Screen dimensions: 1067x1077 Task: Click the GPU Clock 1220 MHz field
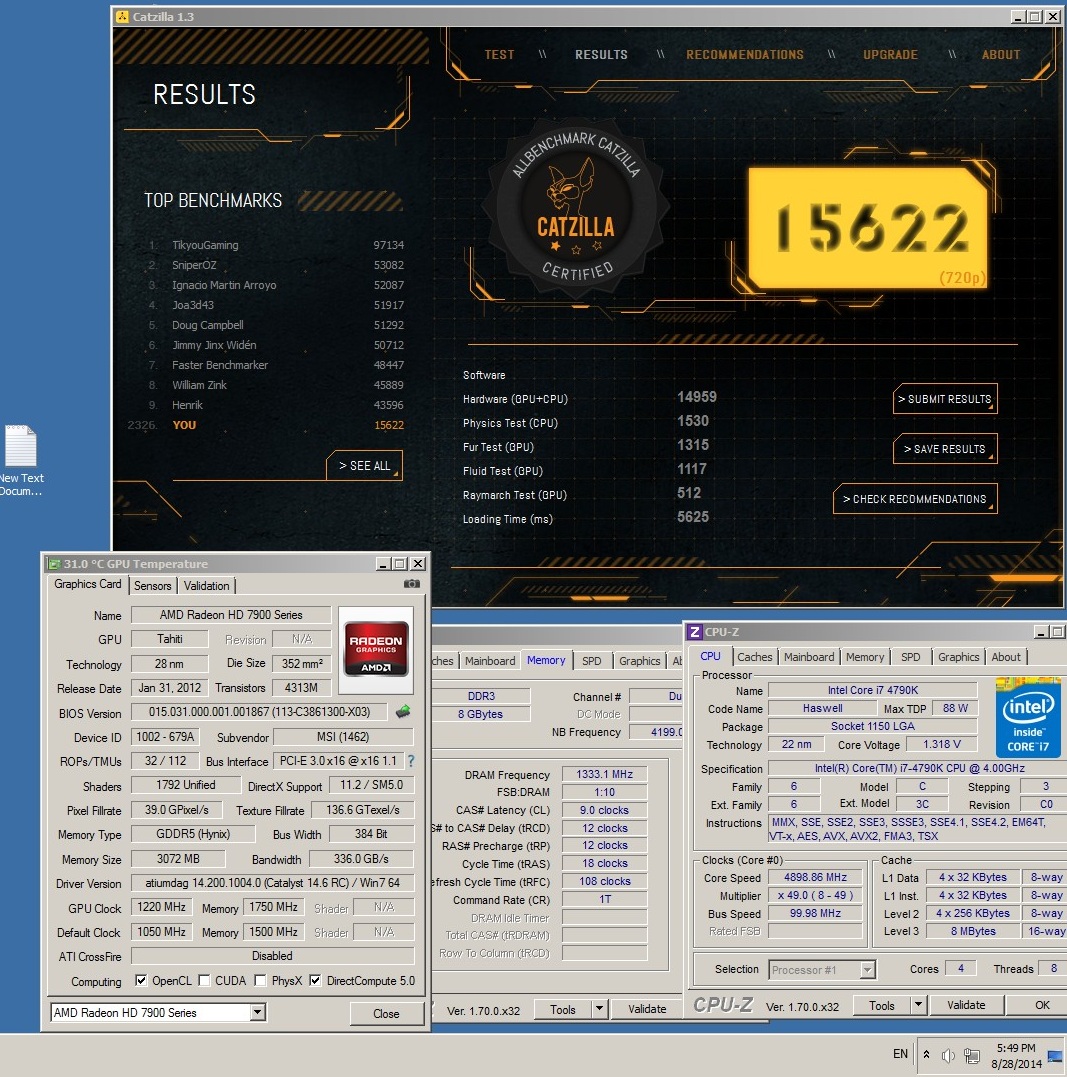(x=161, y=907)
